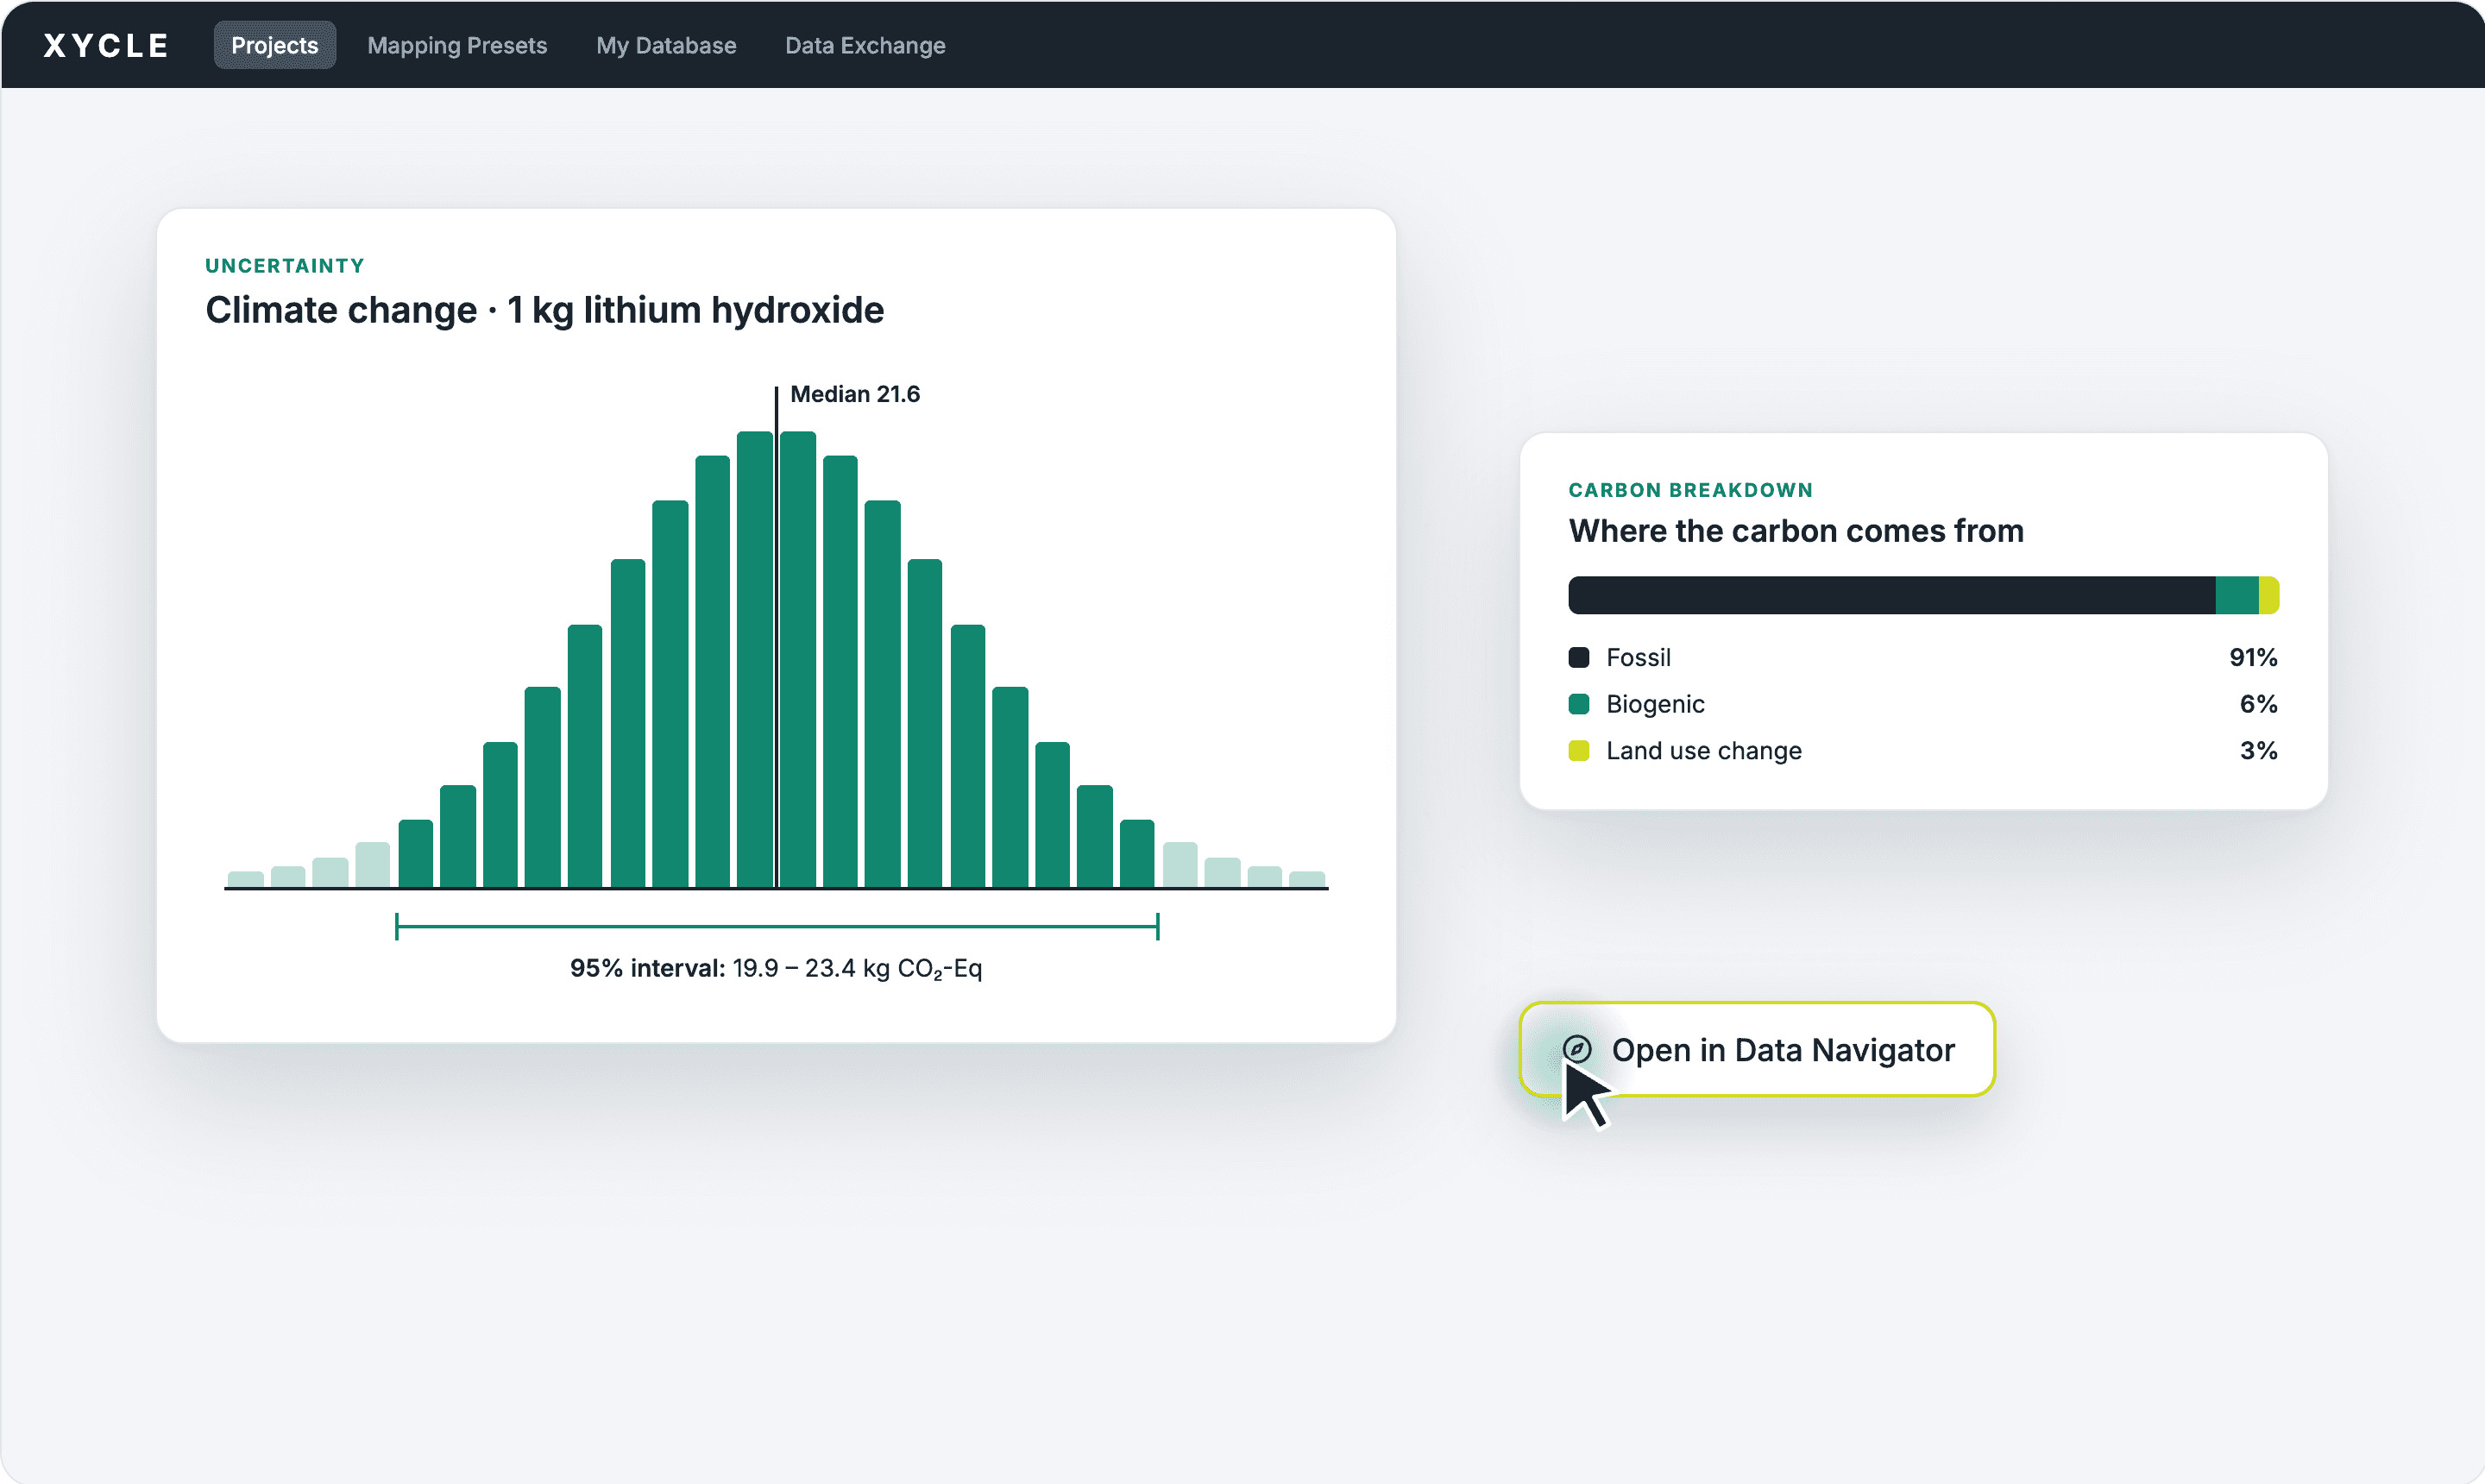Click the 95% interval range bracket line
Screen dimensions: 2485x1484
(x=777, y=927)
